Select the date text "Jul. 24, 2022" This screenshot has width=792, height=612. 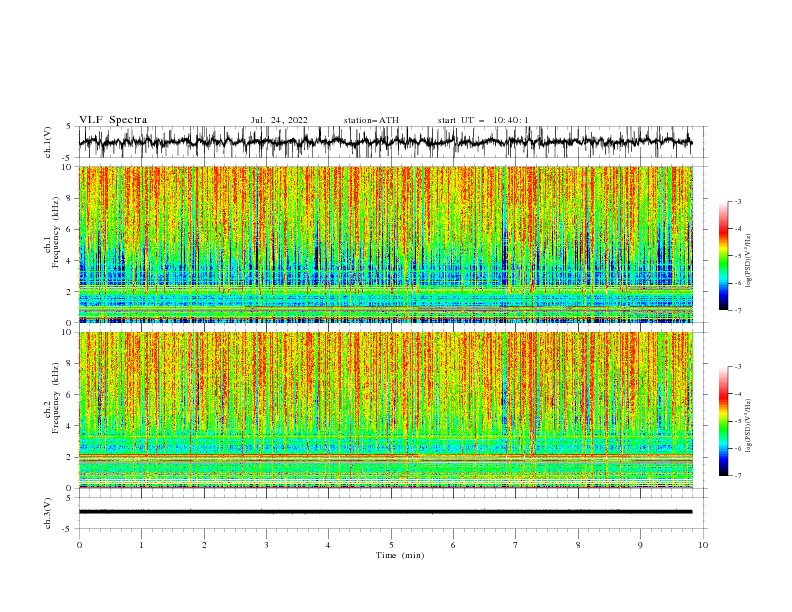pos(279,120)
